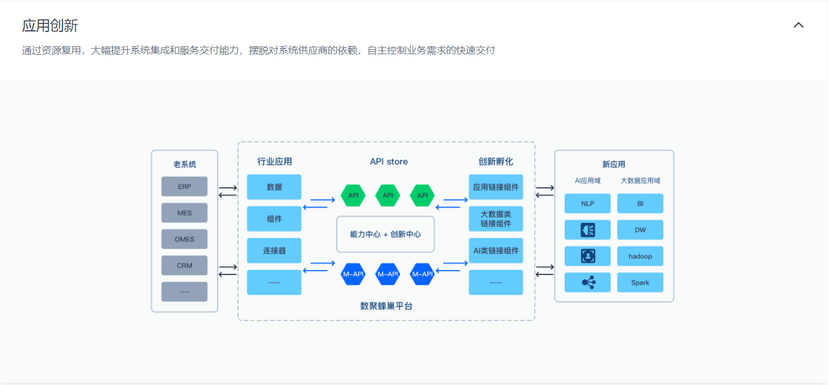Select the 连接器 block

click(x=274, y=250)
